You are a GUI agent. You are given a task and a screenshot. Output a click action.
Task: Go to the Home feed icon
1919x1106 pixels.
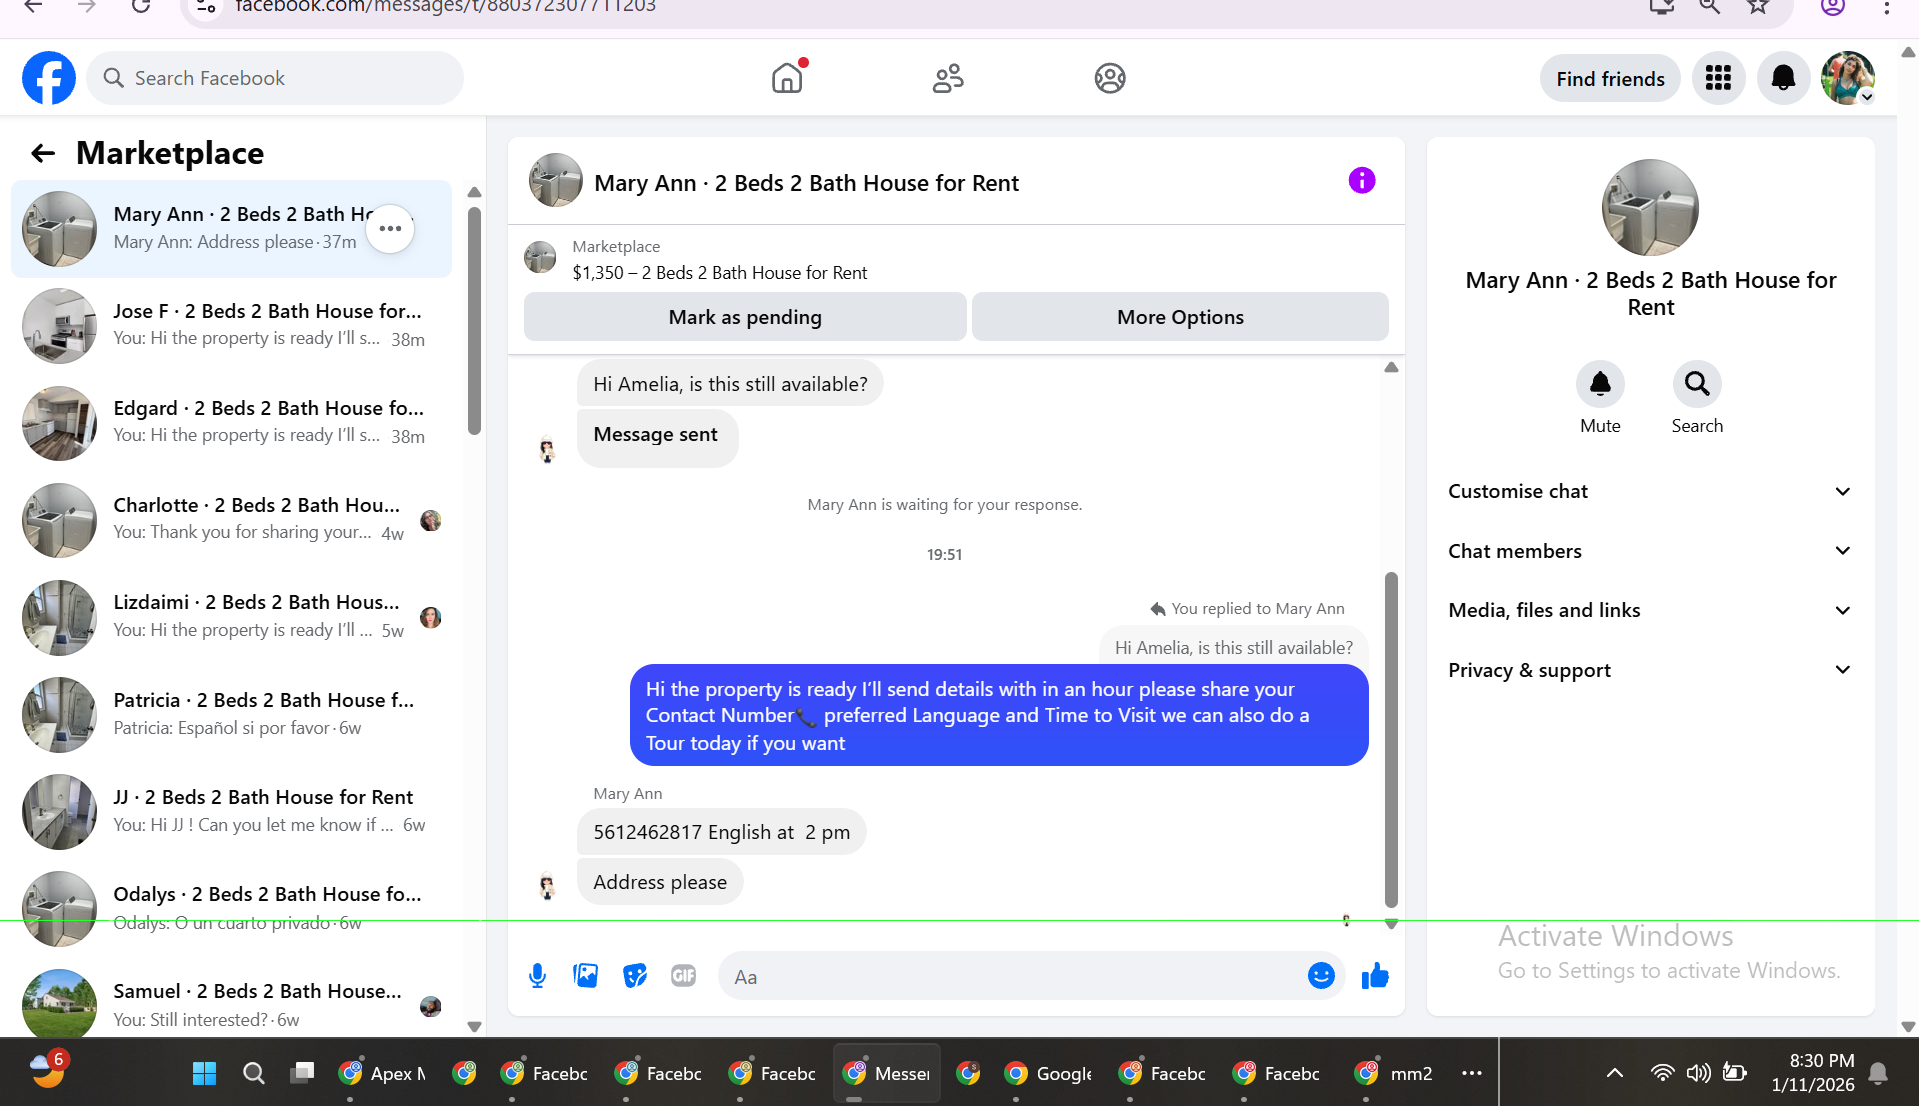[x=788, y=78]
